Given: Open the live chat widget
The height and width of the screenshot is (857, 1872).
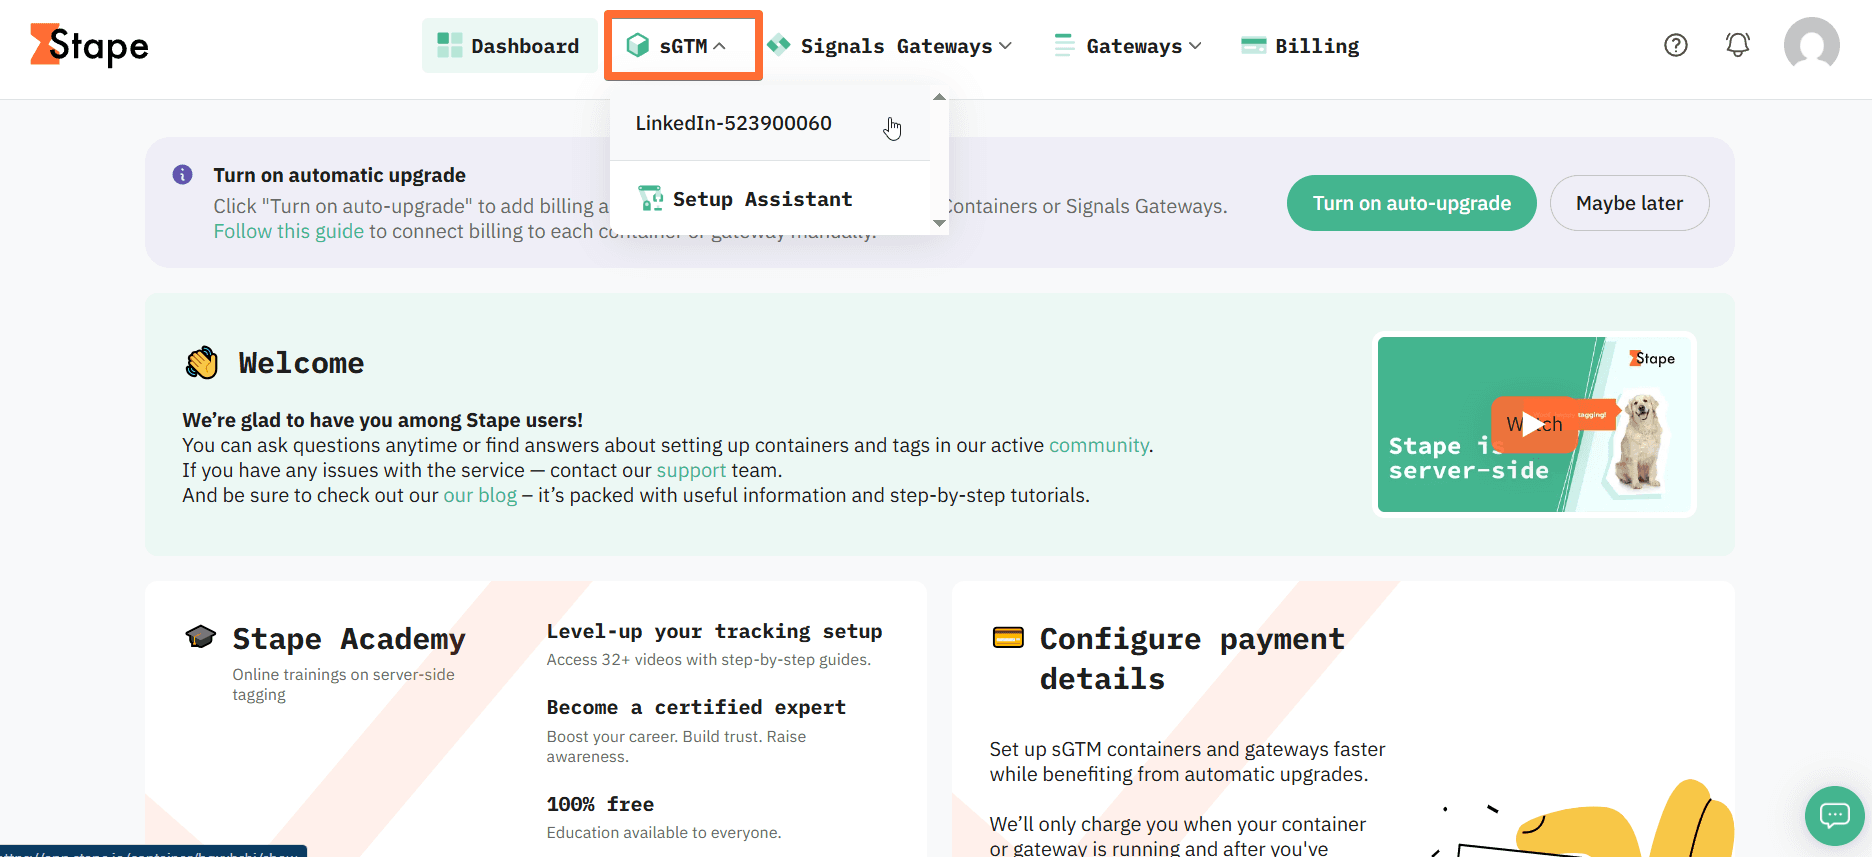Looking at the screenshot, I should click(1834, 816).
